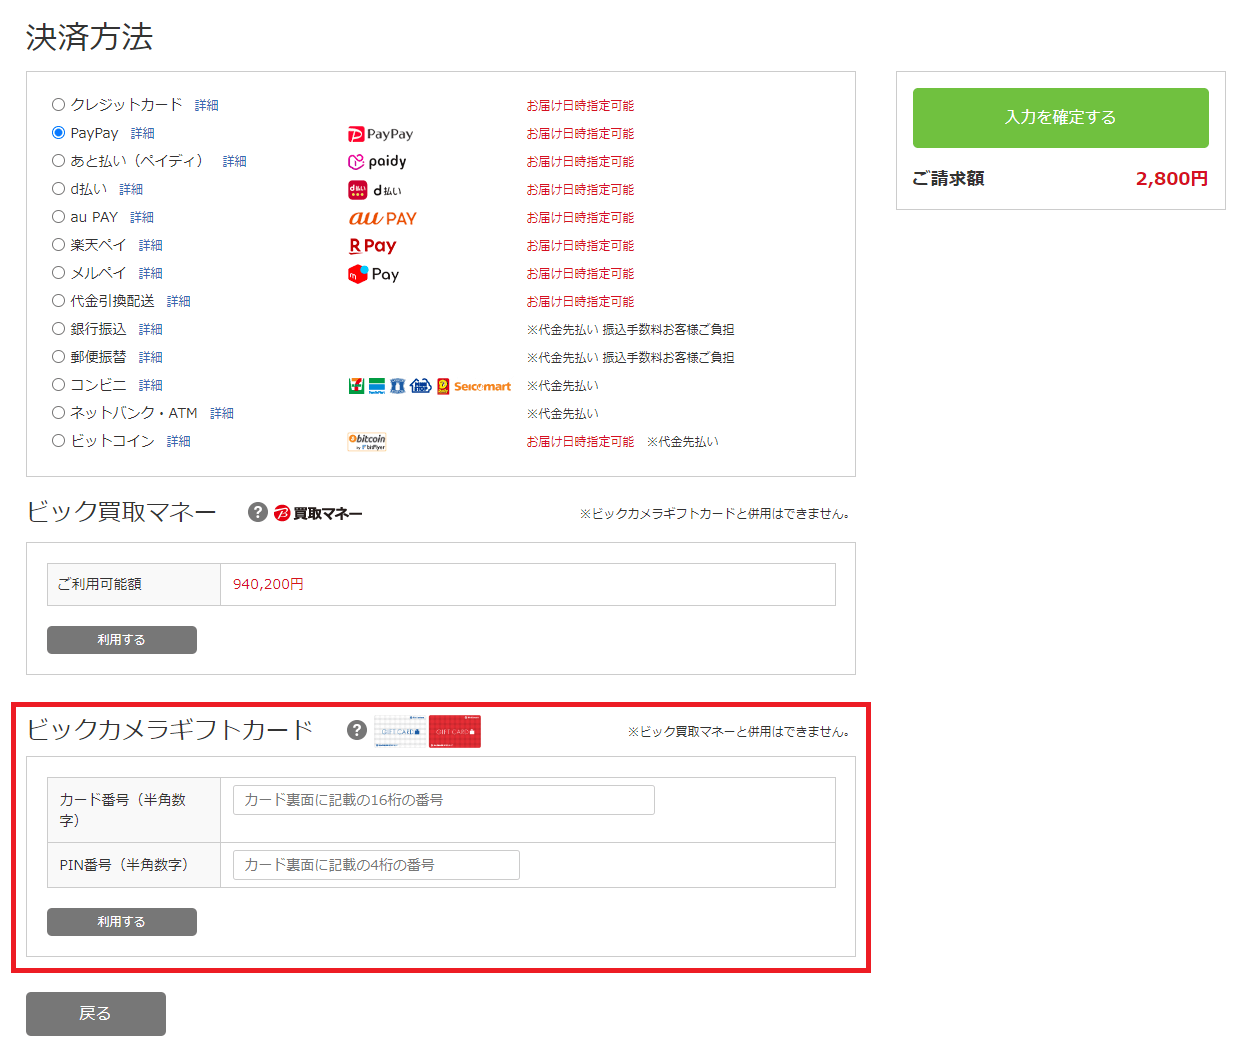Select the 楽天ペイ payment option
1251x1046 pixels.
coord(59,245)
